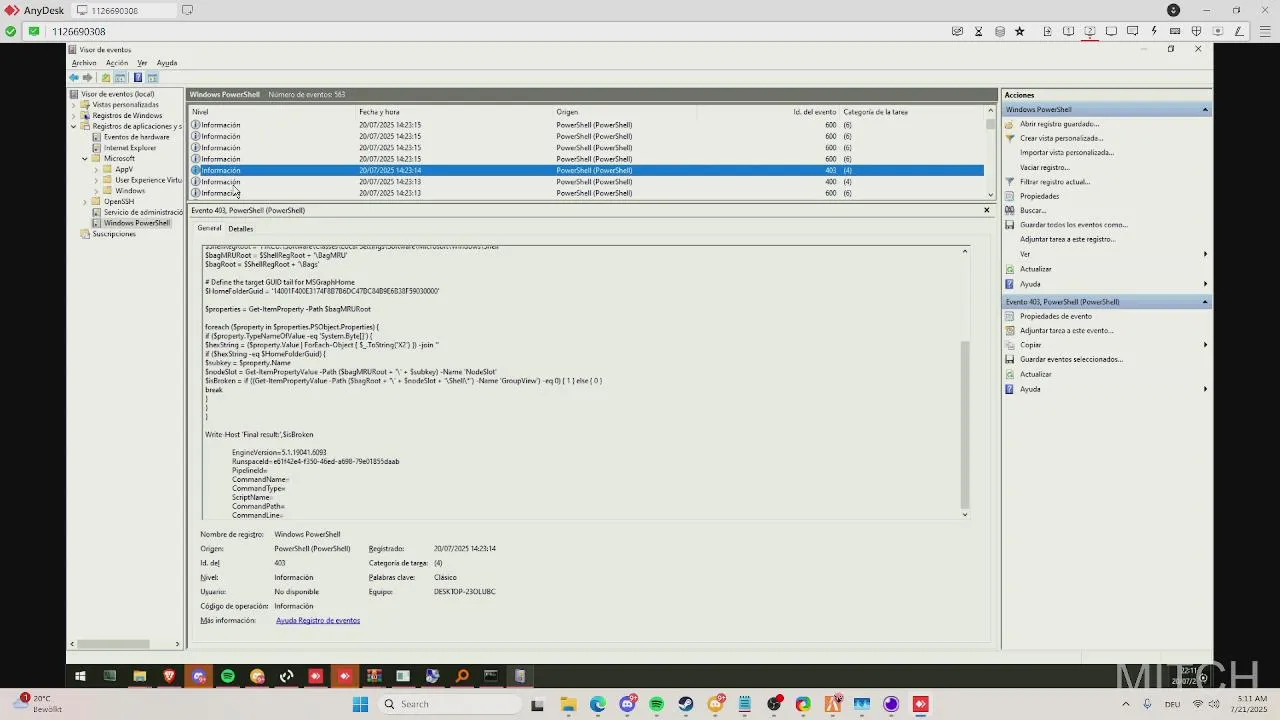Viewport: 1280px width, 720px height.
Task: Expand Vistas personalizadas tree node
Action: [74, 105]
